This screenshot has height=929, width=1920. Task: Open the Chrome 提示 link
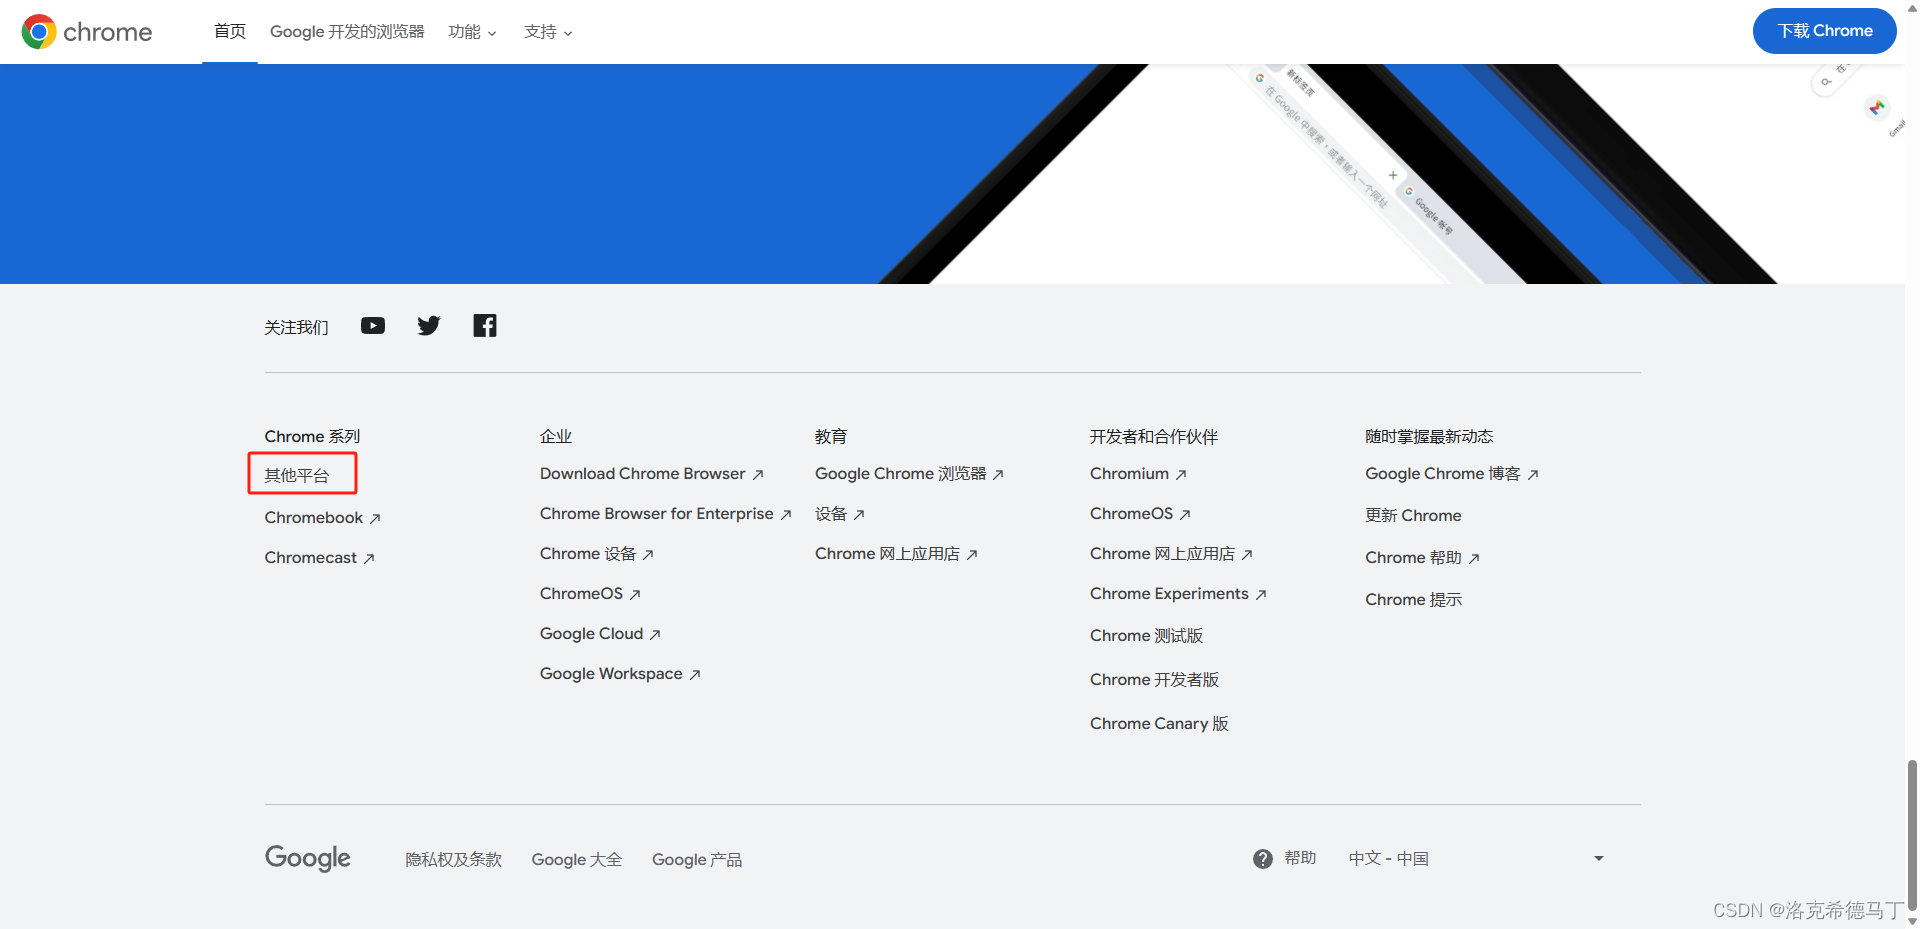point(1413,600)
